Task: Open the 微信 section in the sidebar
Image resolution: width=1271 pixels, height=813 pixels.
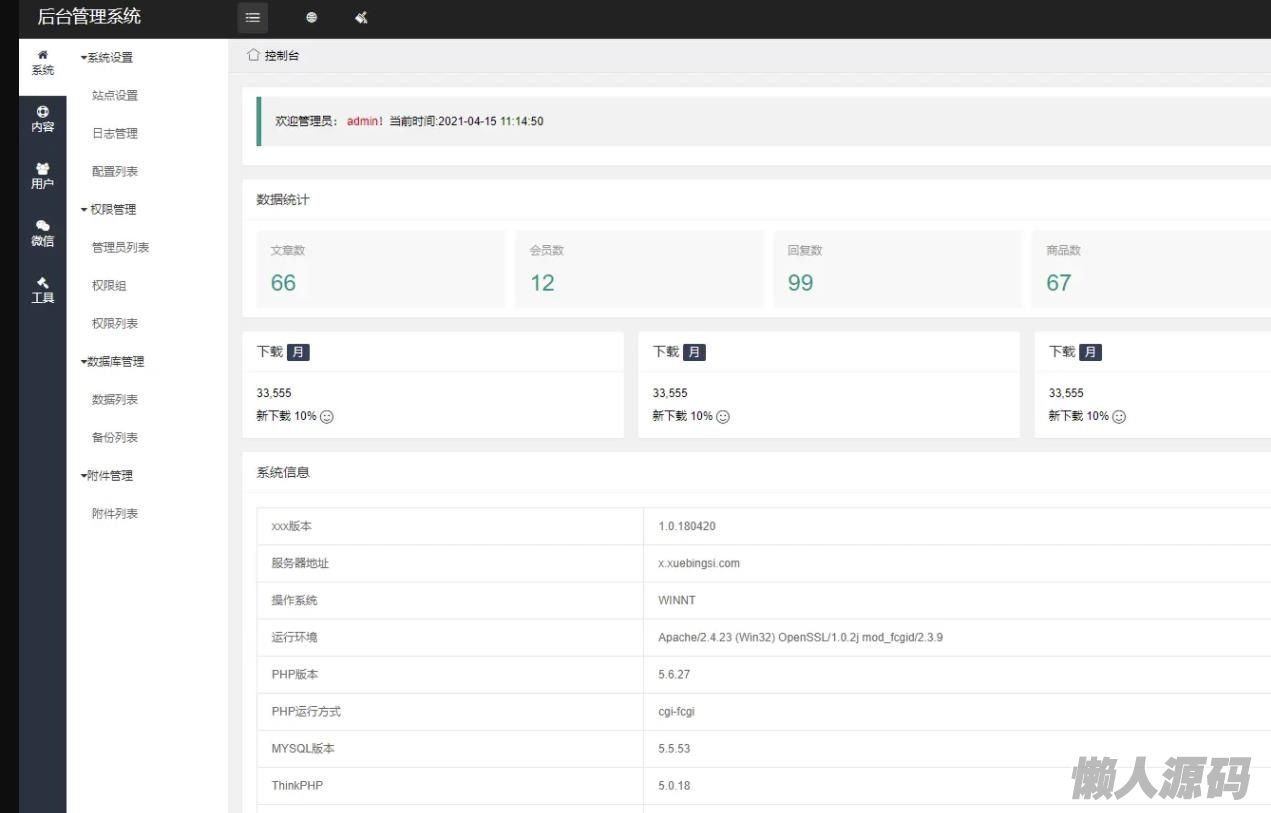Action: pyautogui.click(x=42, y=234)
